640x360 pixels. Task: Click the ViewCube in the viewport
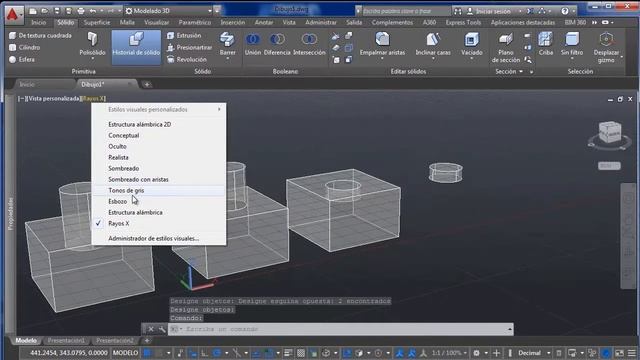tap(609, 133)
